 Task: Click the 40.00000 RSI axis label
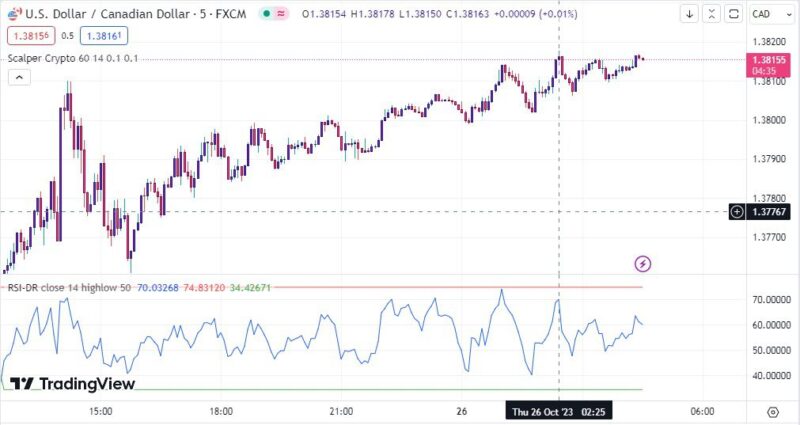click(x=771, y=376)
